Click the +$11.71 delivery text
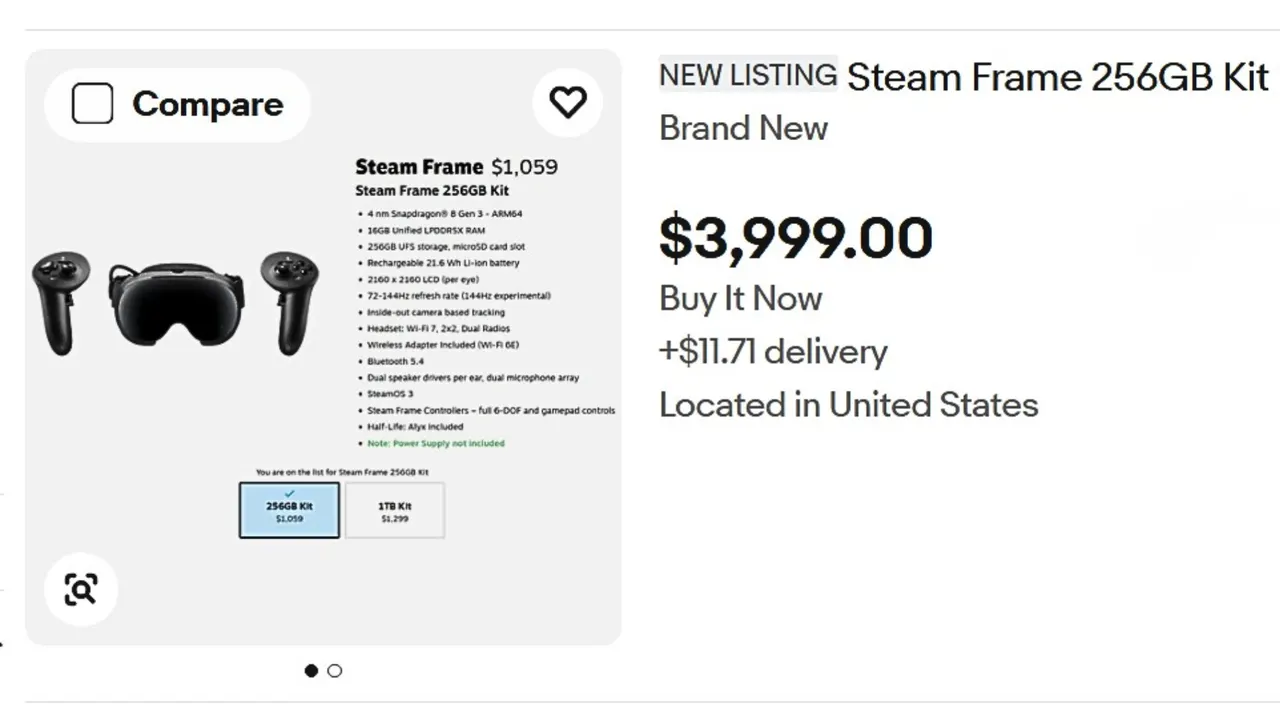The height and width of the screenshot is (720, 1280). click(x=773, y=352)
